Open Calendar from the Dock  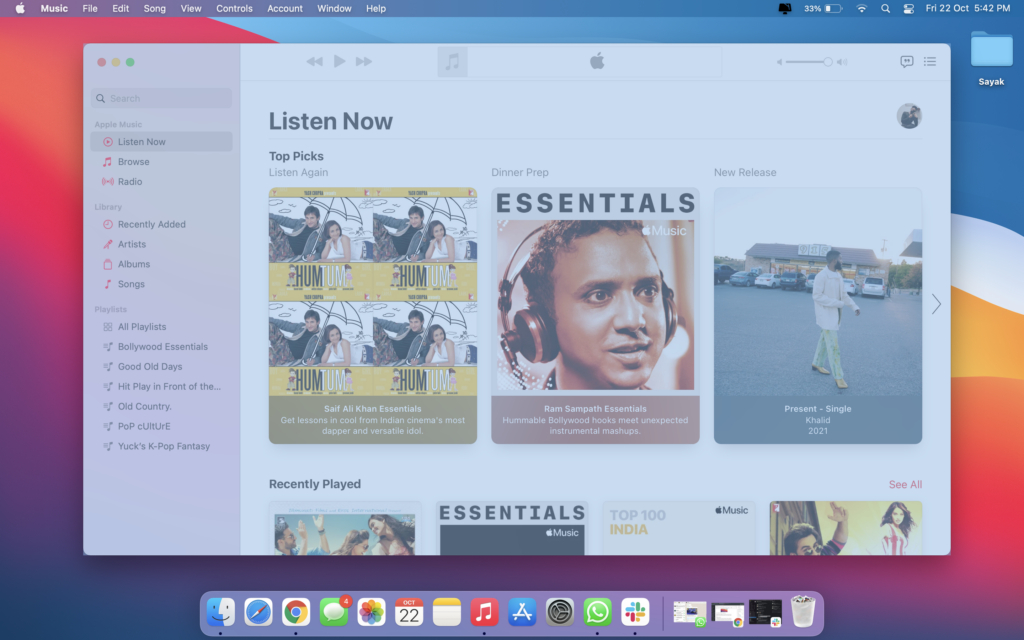409,613
